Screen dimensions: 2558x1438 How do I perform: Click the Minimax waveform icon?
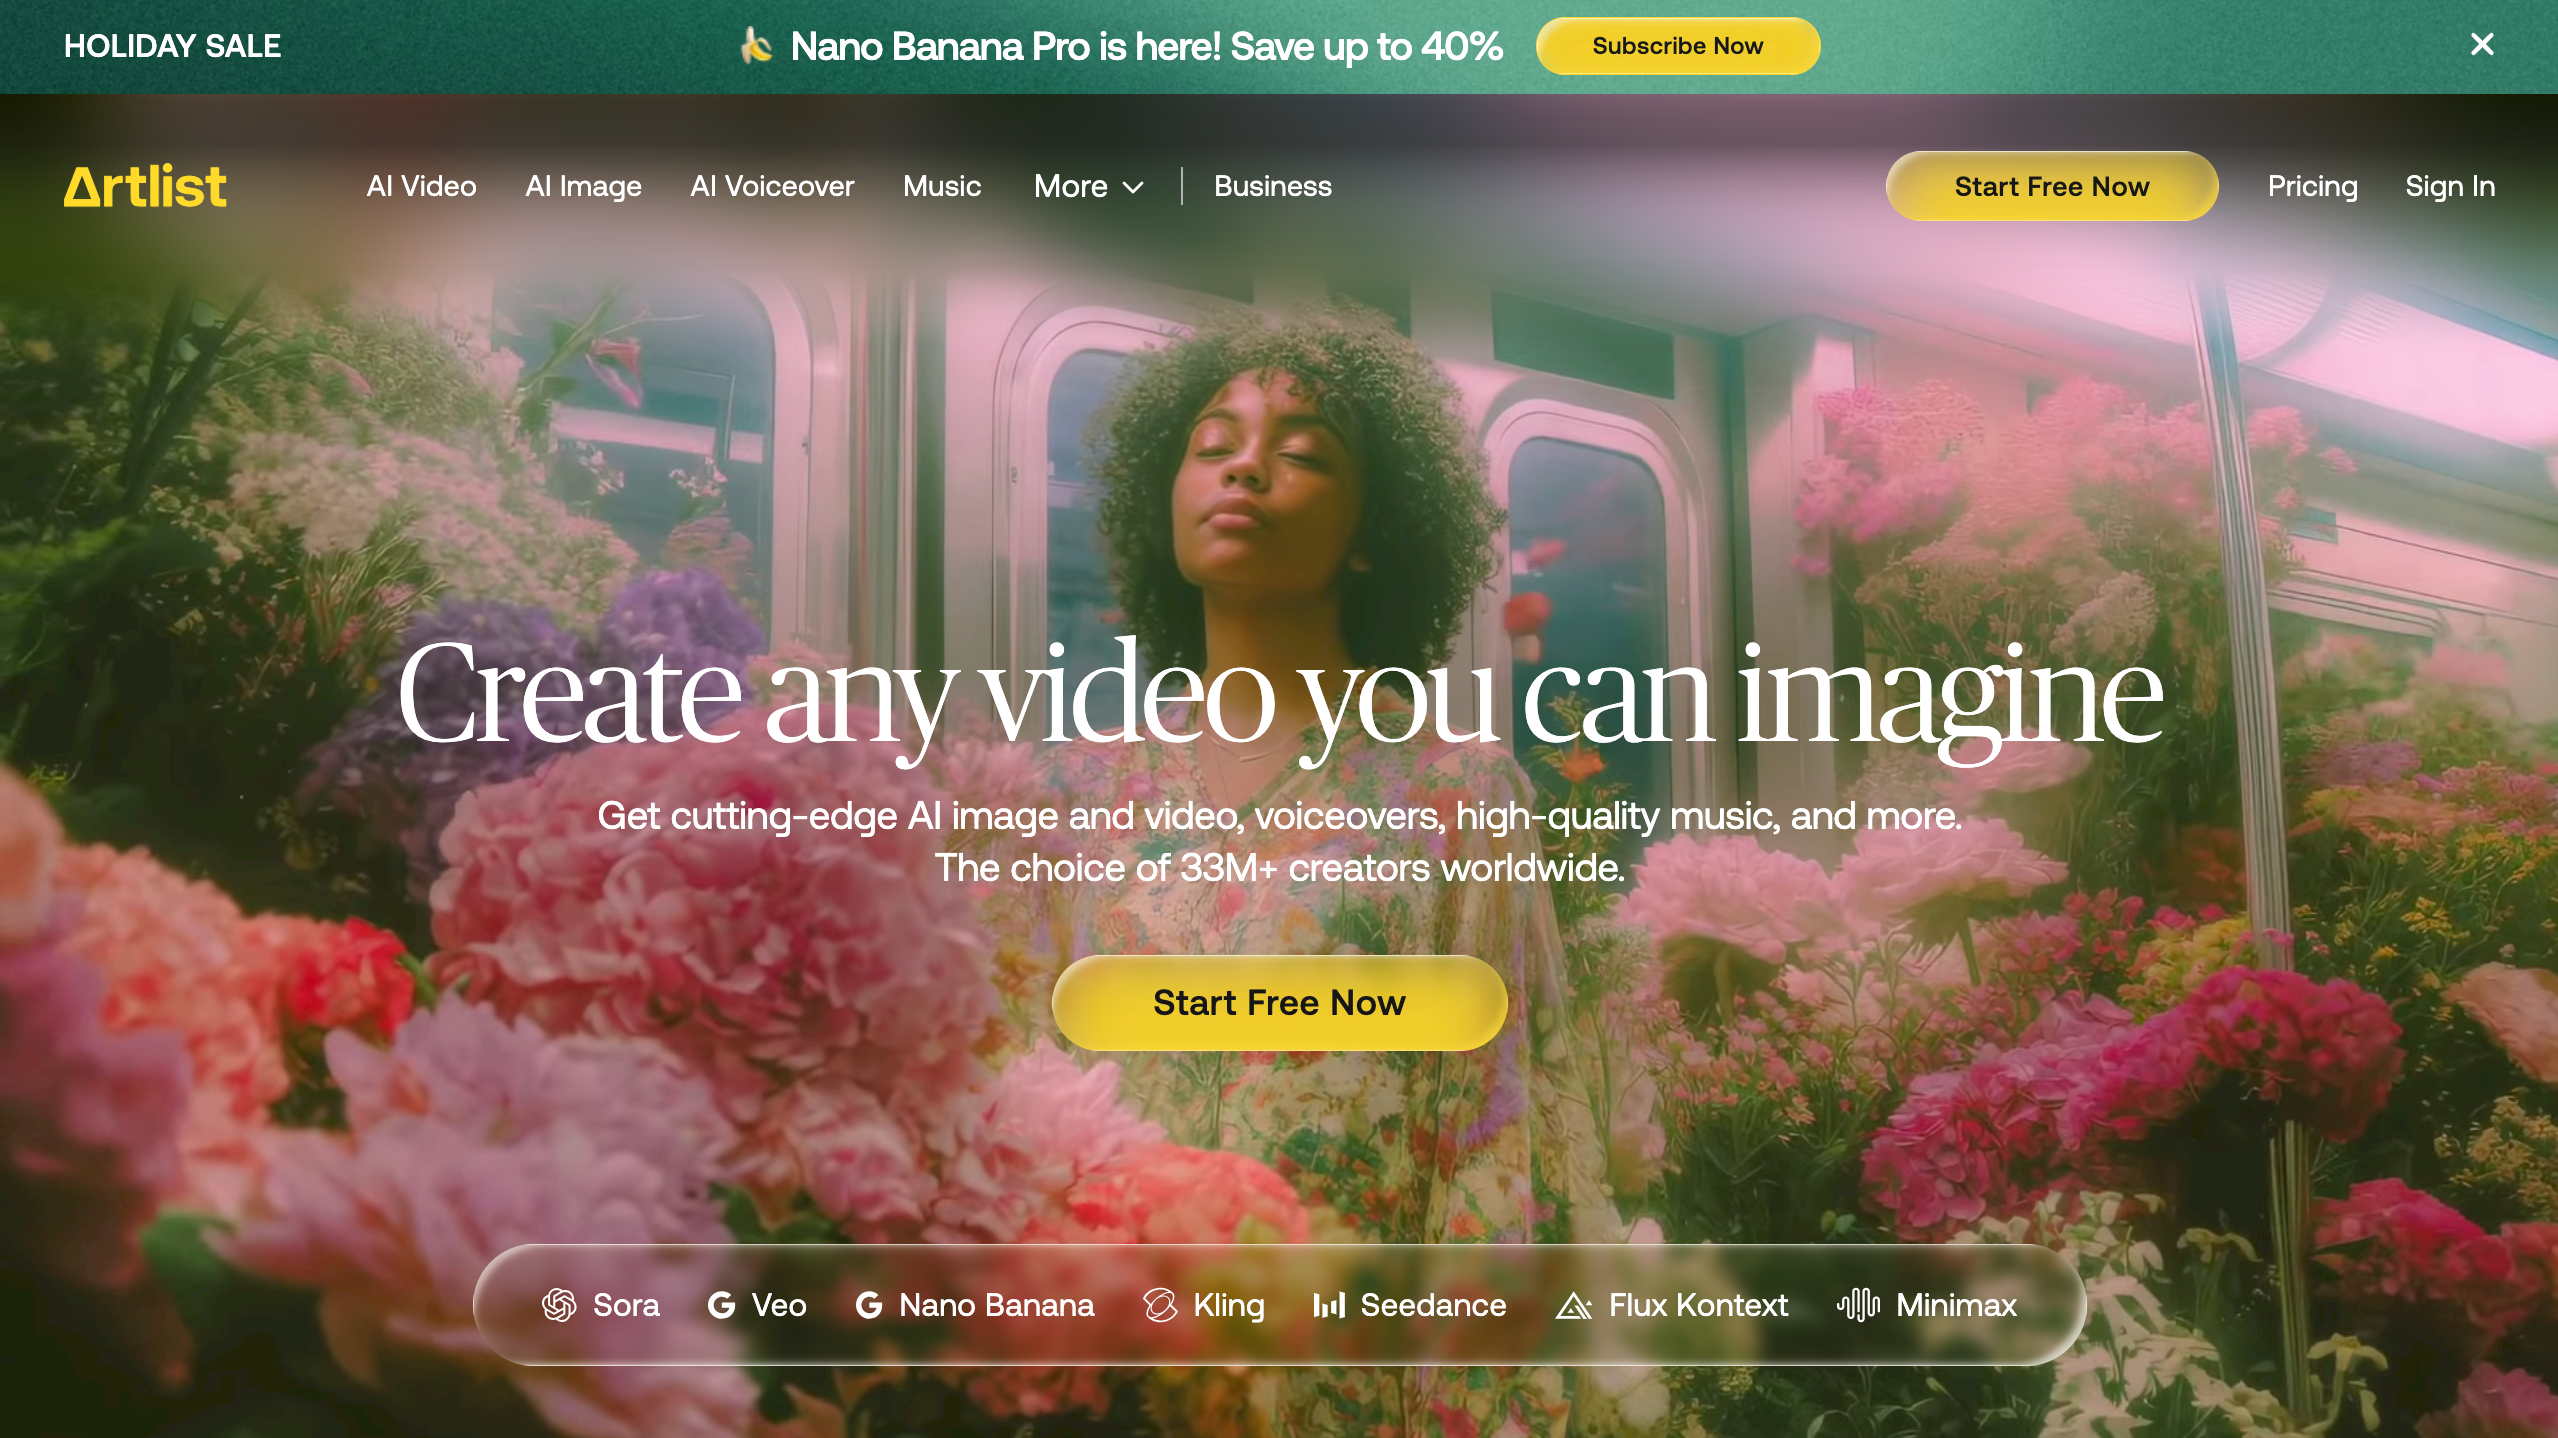[x=1858, y=1305]
